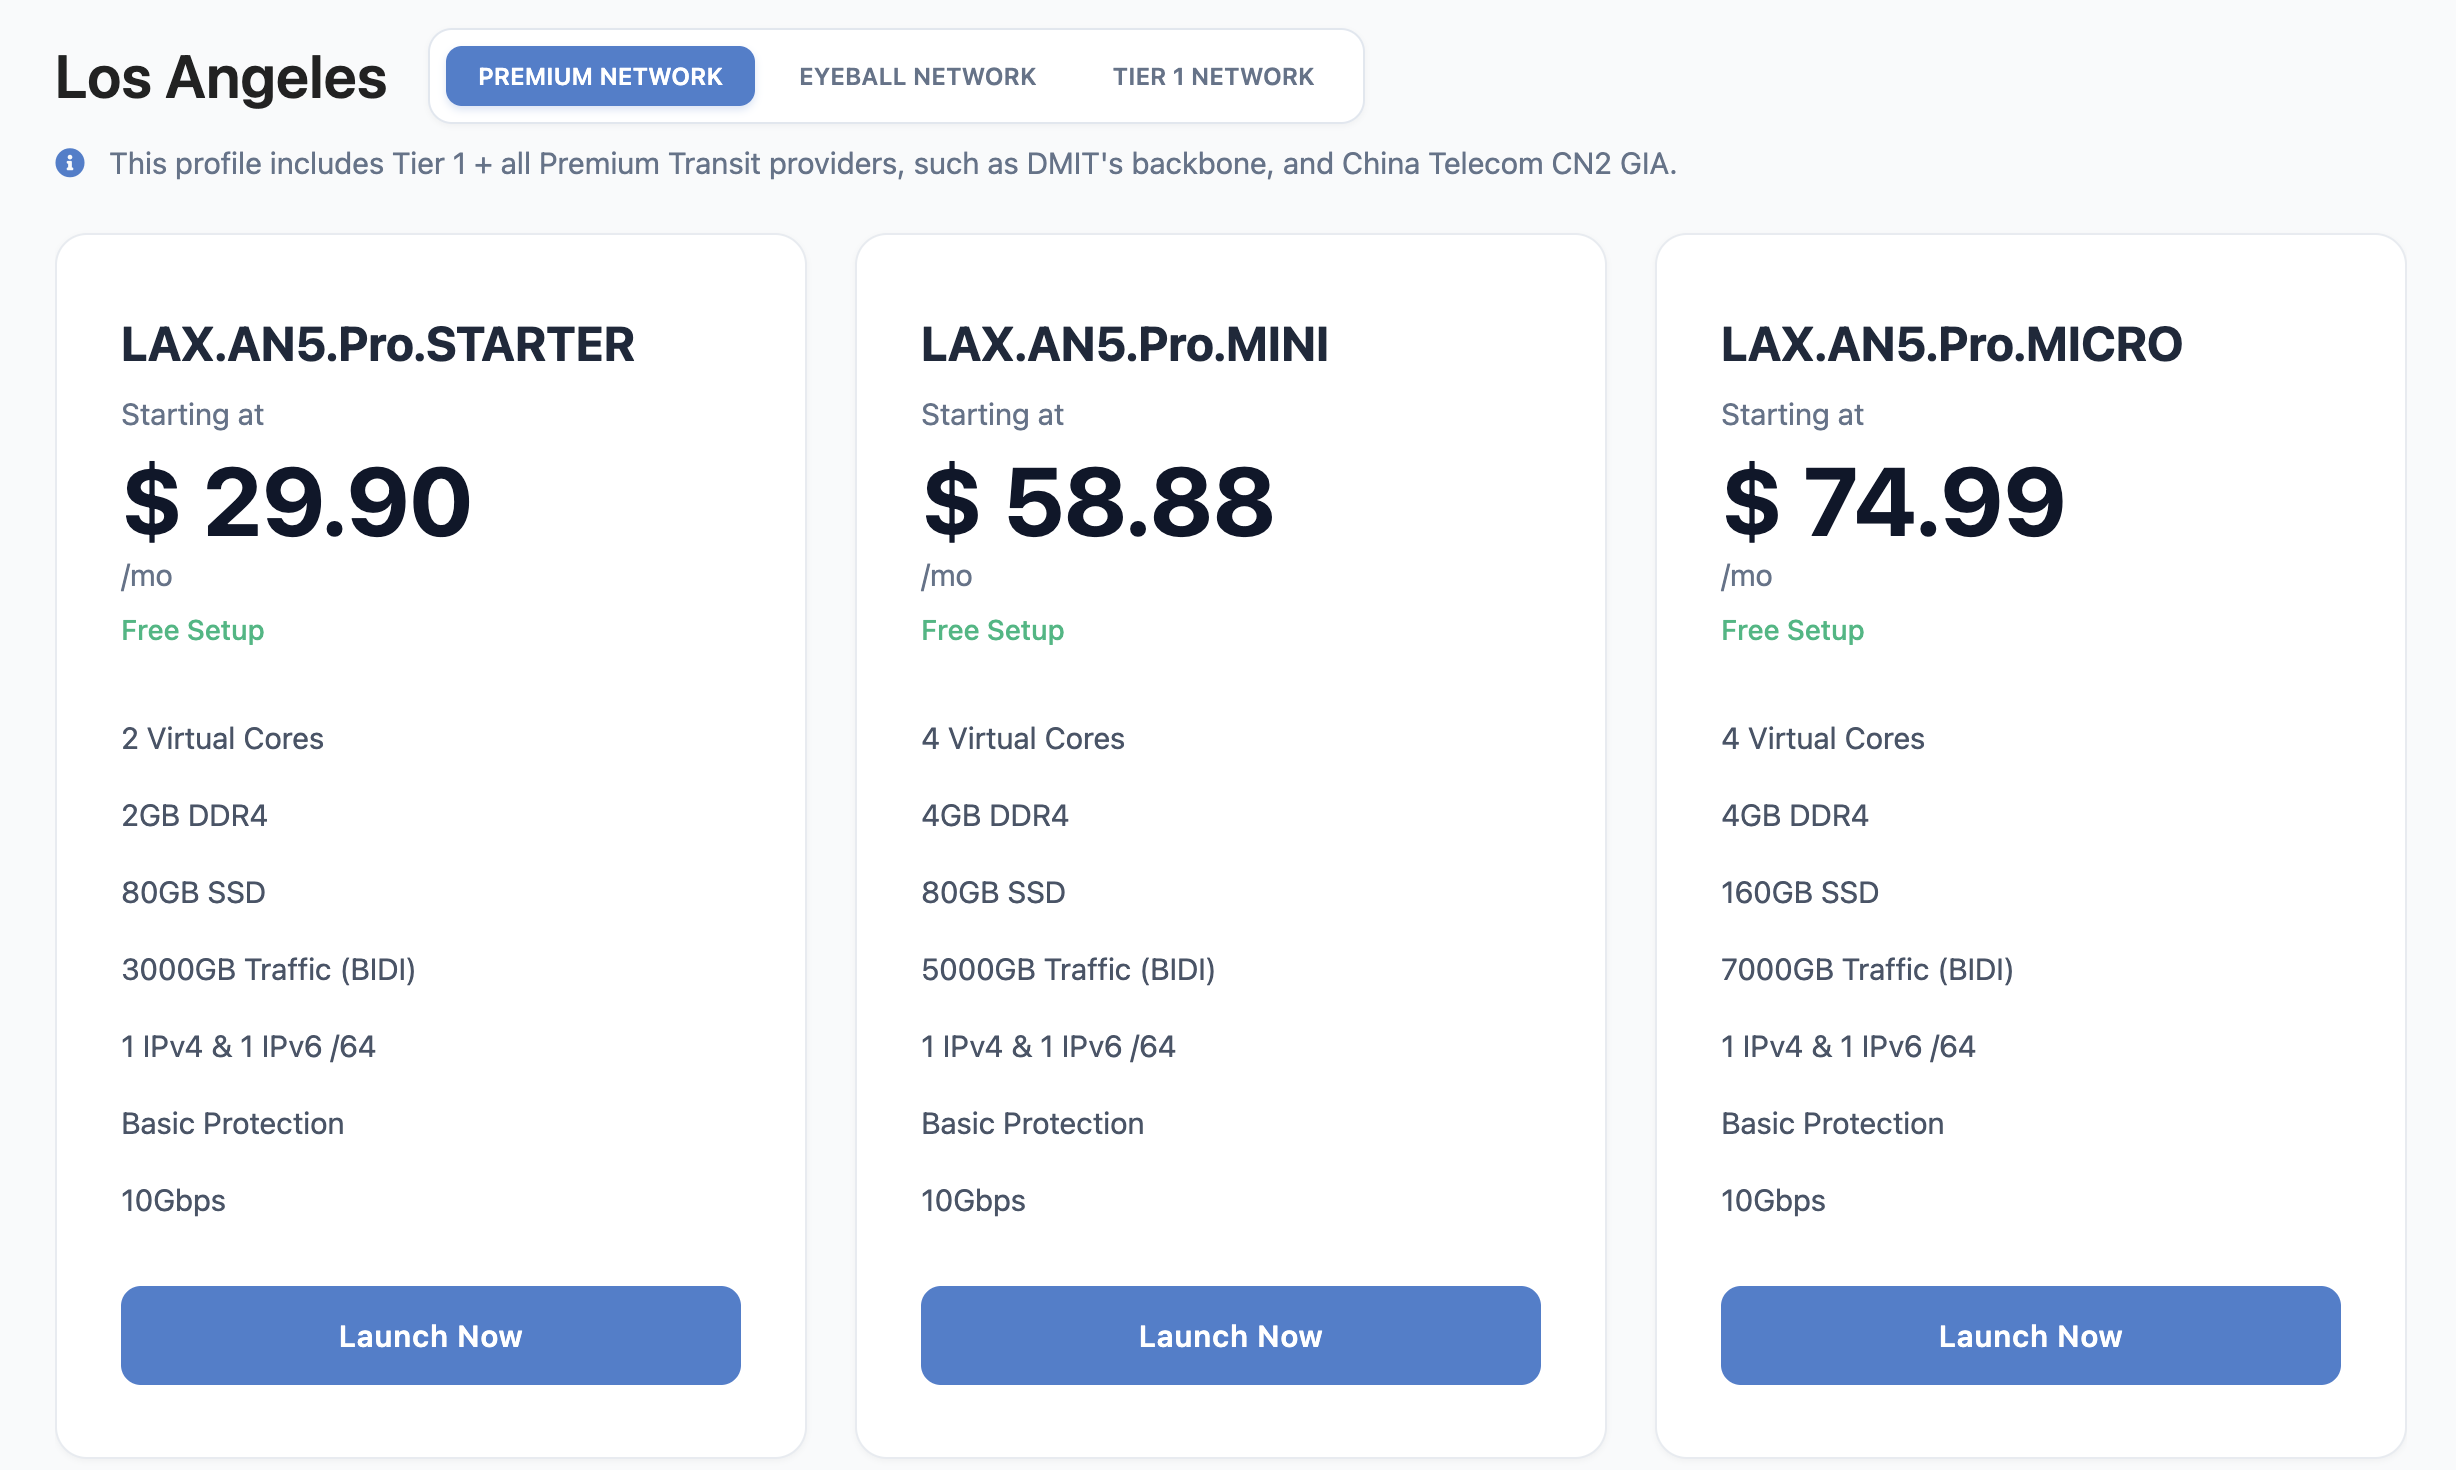Click the premium transit profile description text
This screenshot has width=2456, height=1470.
pos(893,164)
